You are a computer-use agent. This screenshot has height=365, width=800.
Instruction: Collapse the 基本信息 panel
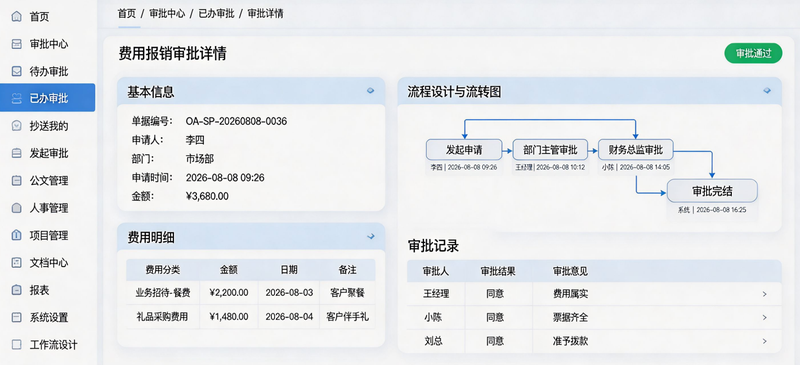pos(370,90)
